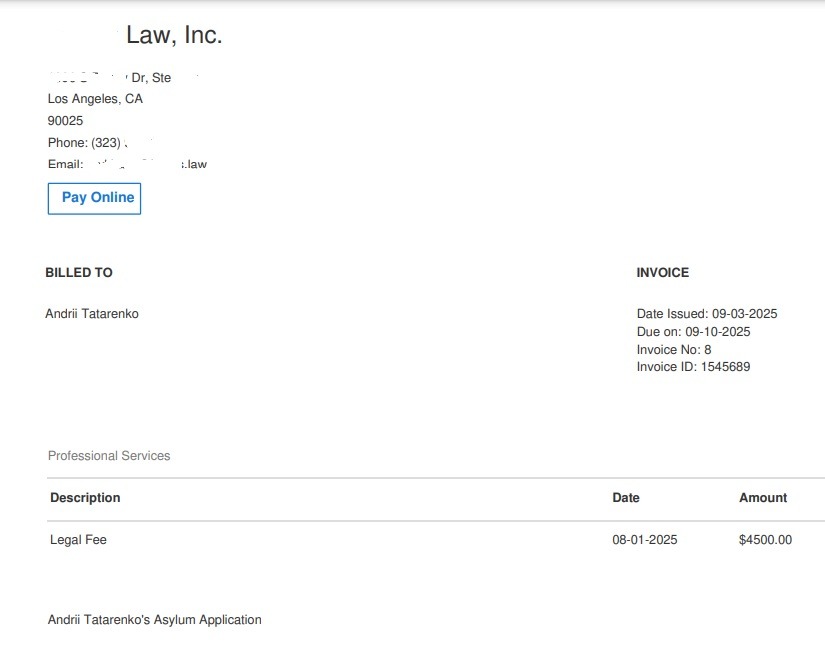Screen dimensions: 825x652
Task: Click the INVOICE heading
Action: 662,273
